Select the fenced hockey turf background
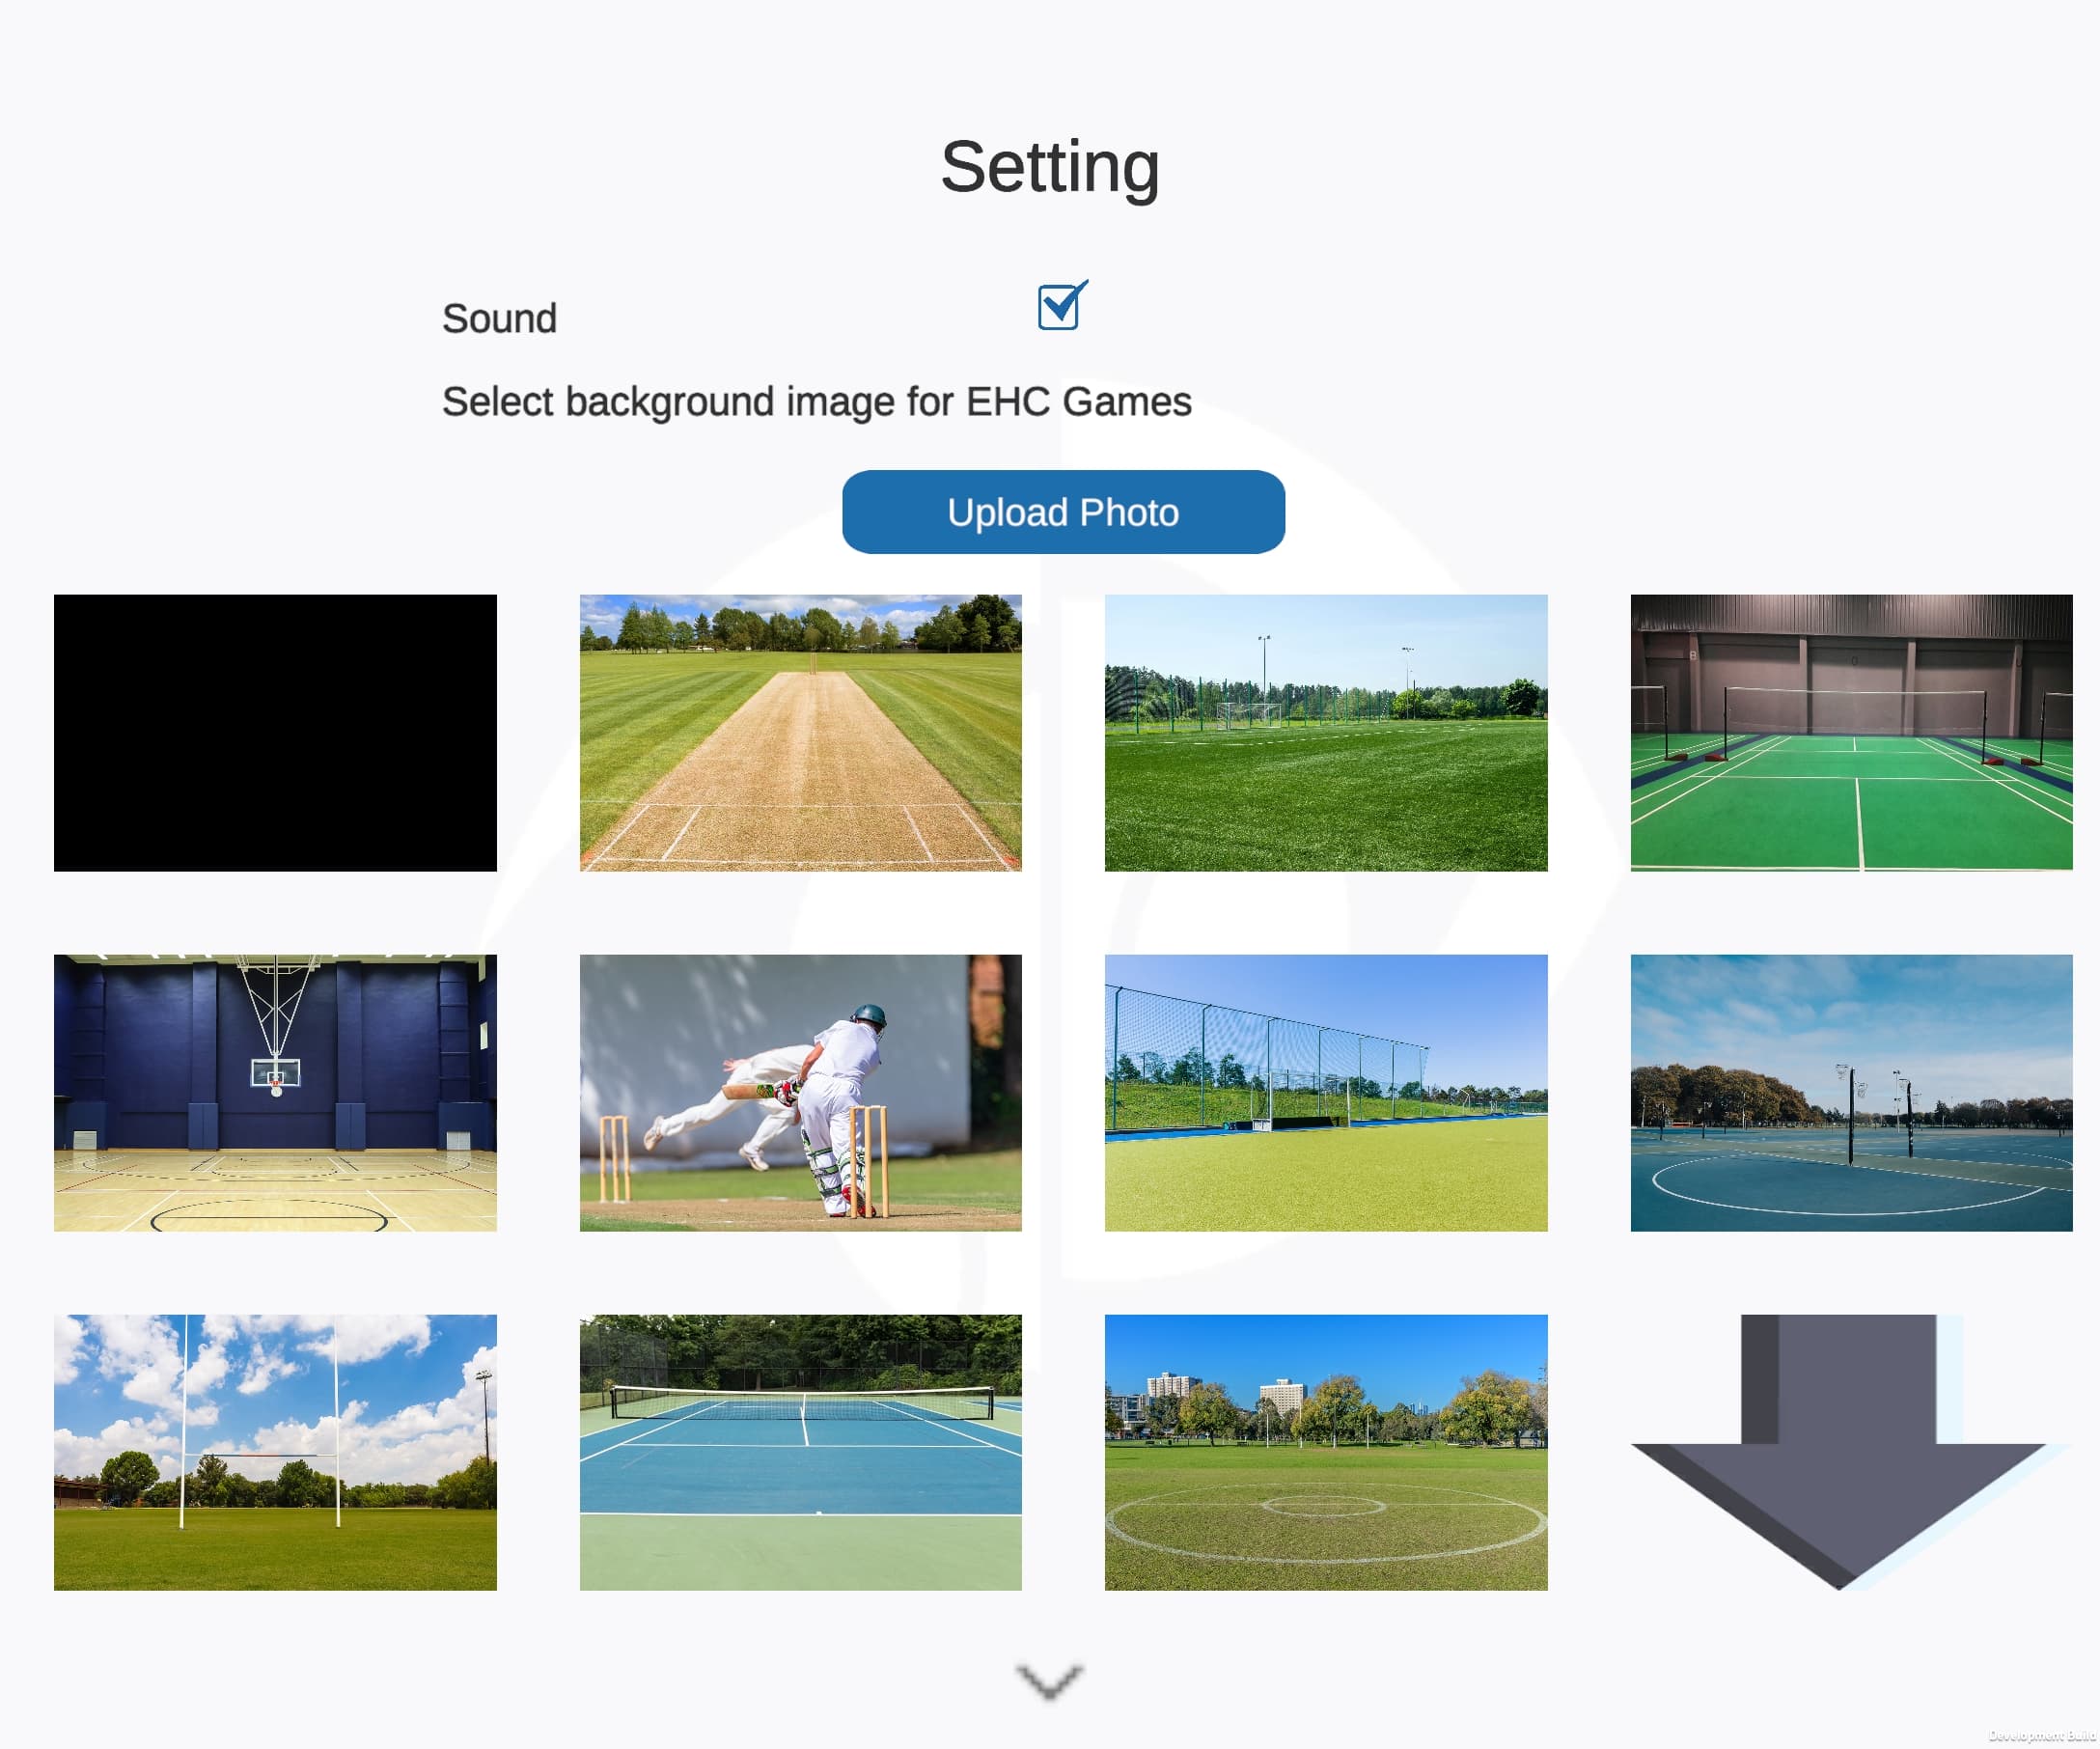The height and width of the screenshot is (1749, 2100). click(x=1326, y=1093)
